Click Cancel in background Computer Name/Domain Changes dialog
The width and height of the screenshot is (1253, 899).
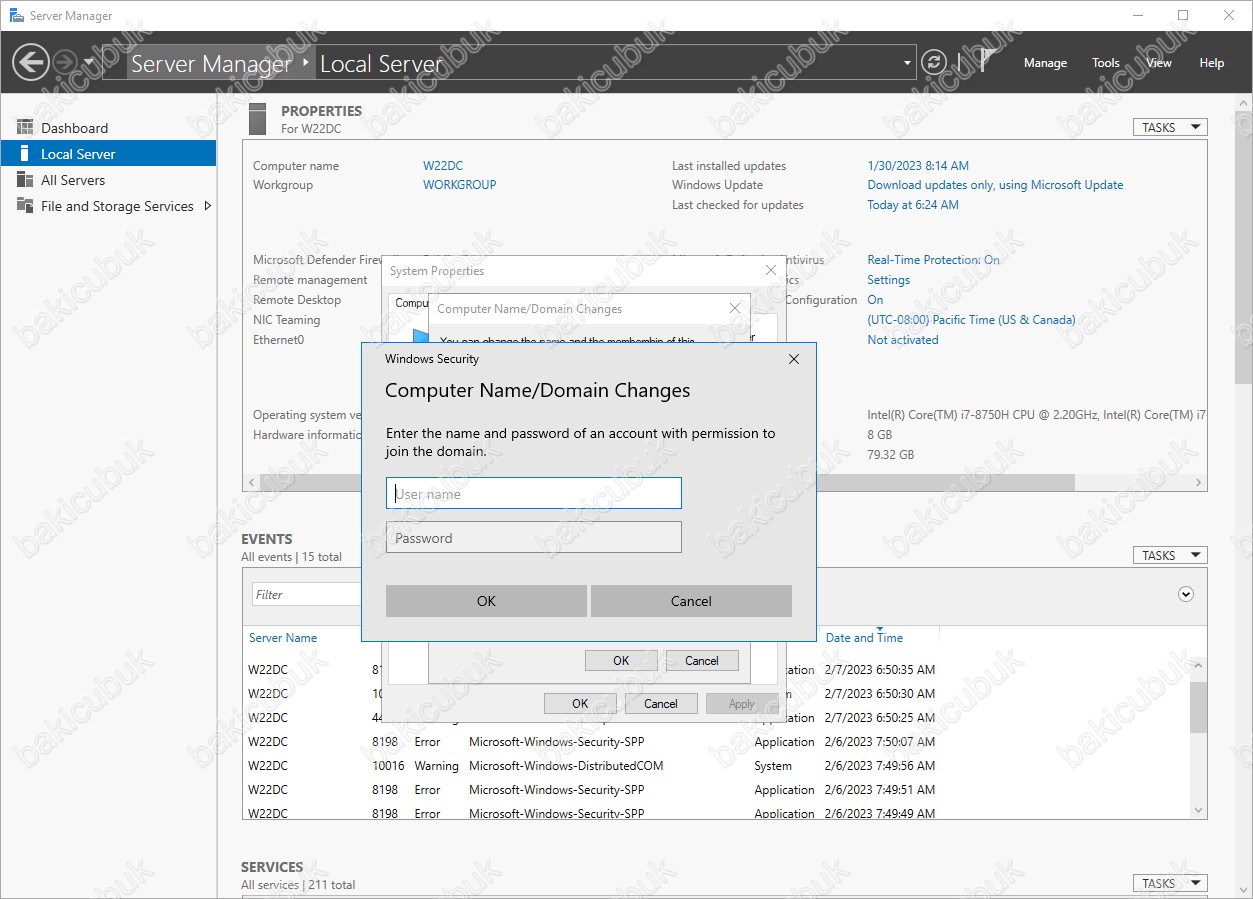click(x=702, y=660)
